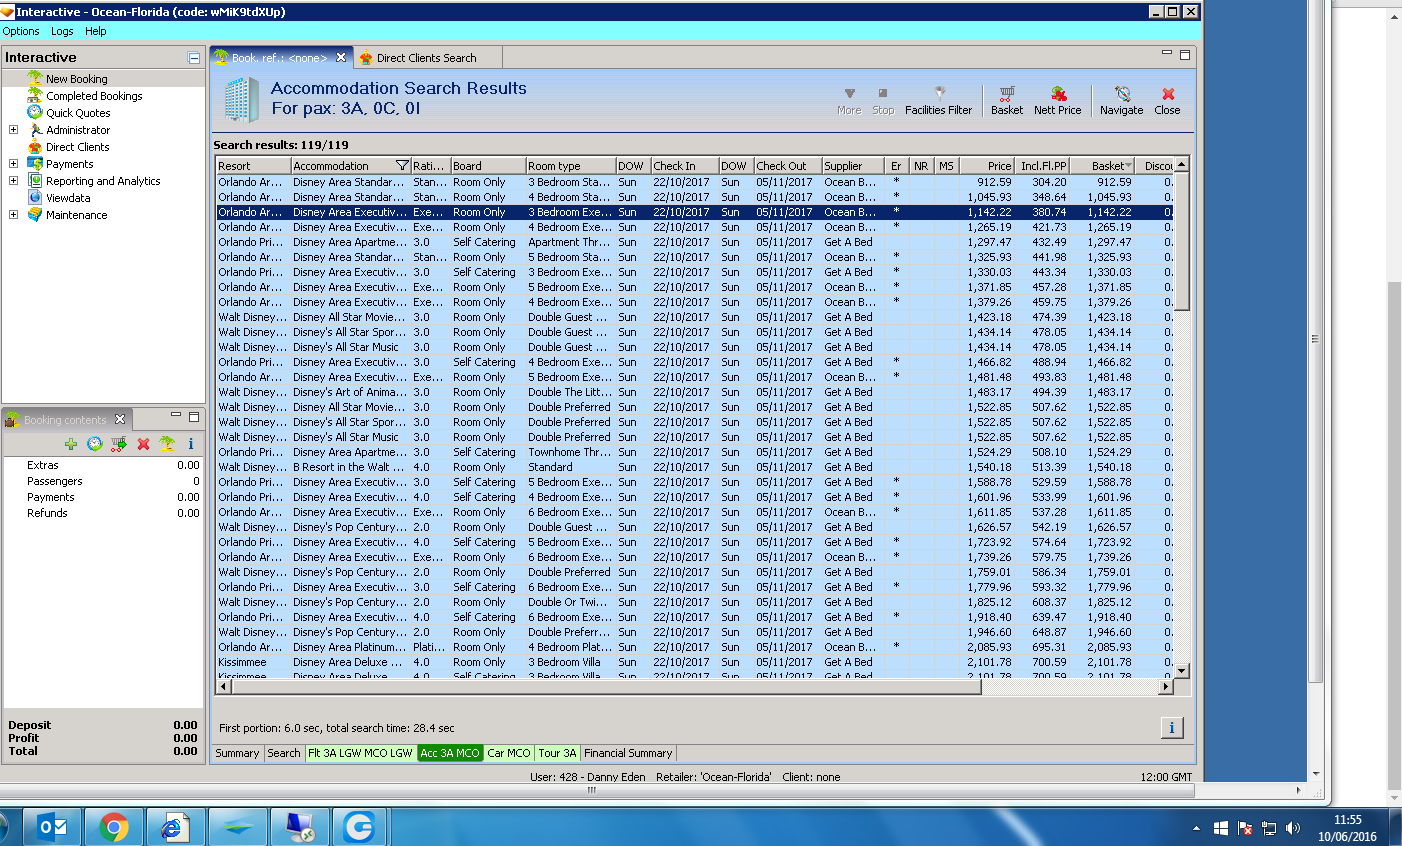Image resolution: width=1402 pixels, height=846 pixels.
Task: Open the Options menu
Action: [21, 31]
